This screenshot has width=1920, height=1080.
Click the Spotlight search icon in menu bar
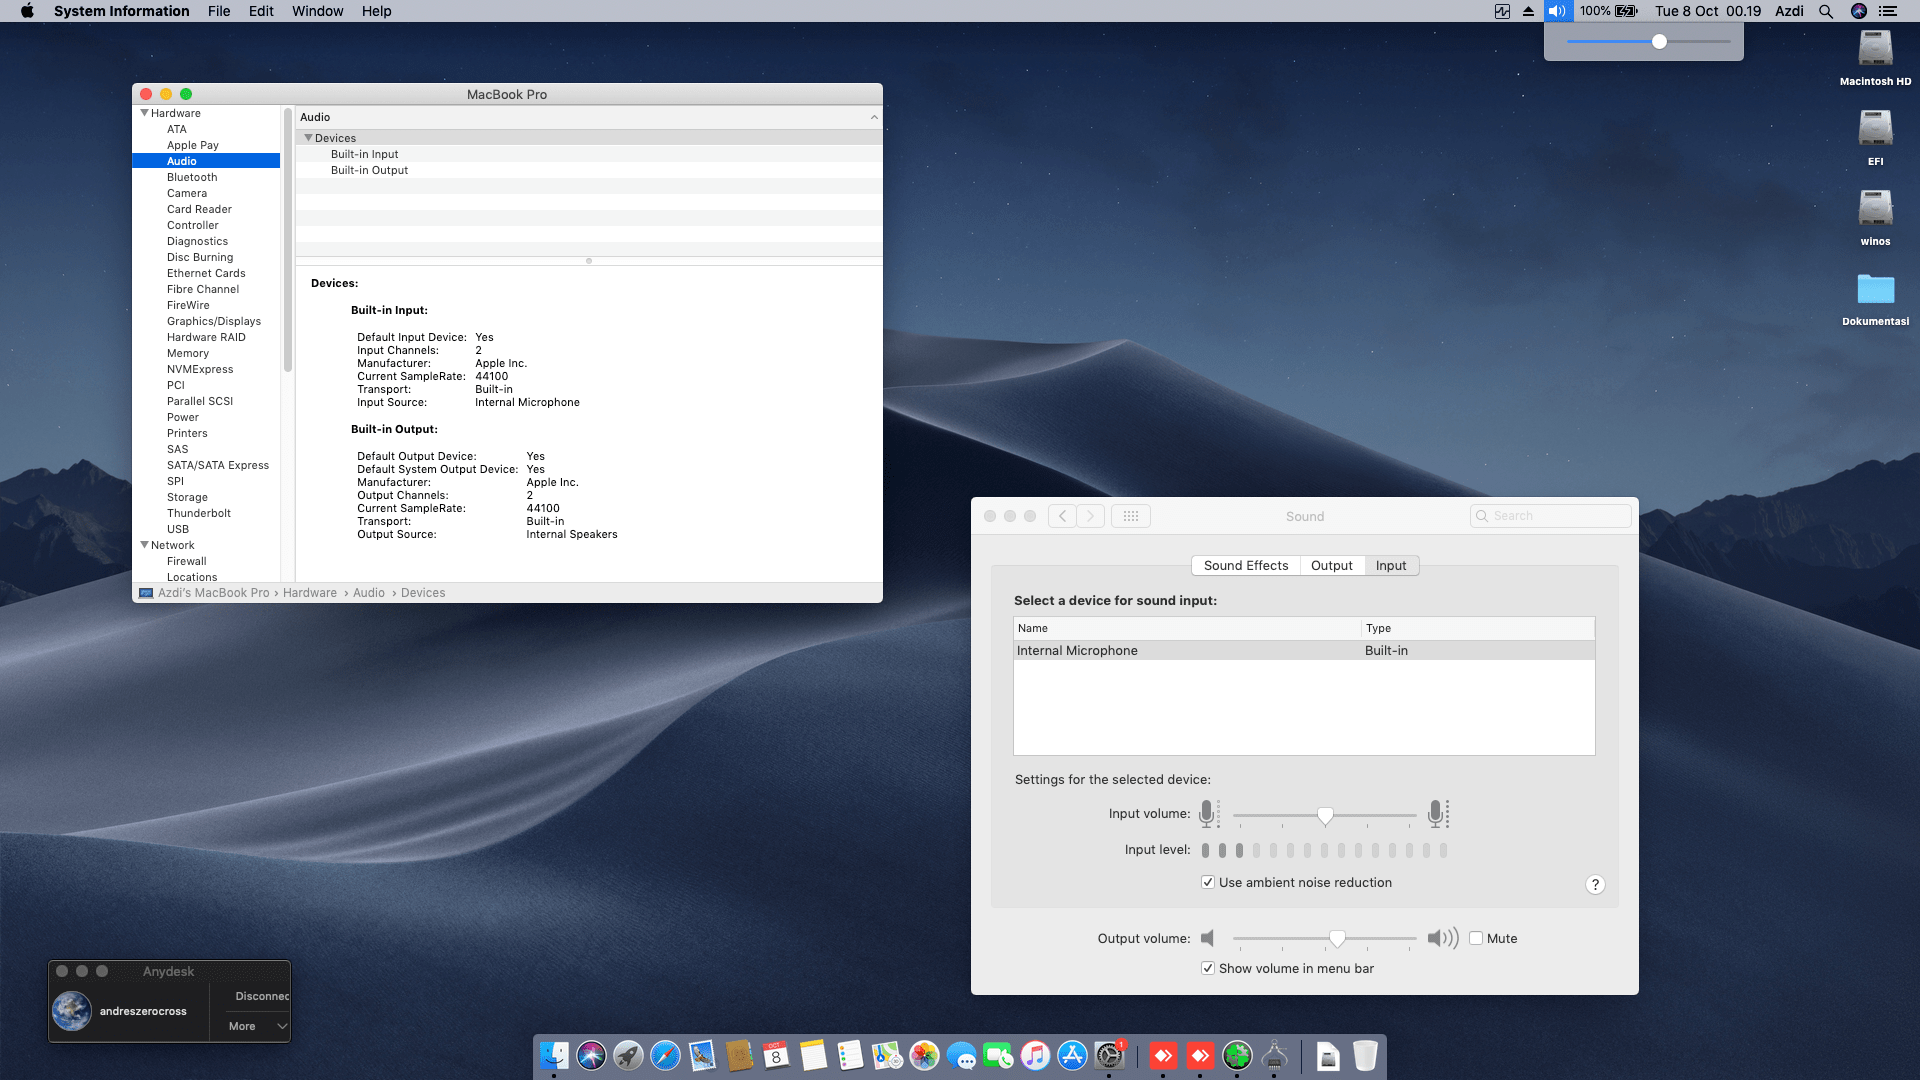click(1826, 11)
